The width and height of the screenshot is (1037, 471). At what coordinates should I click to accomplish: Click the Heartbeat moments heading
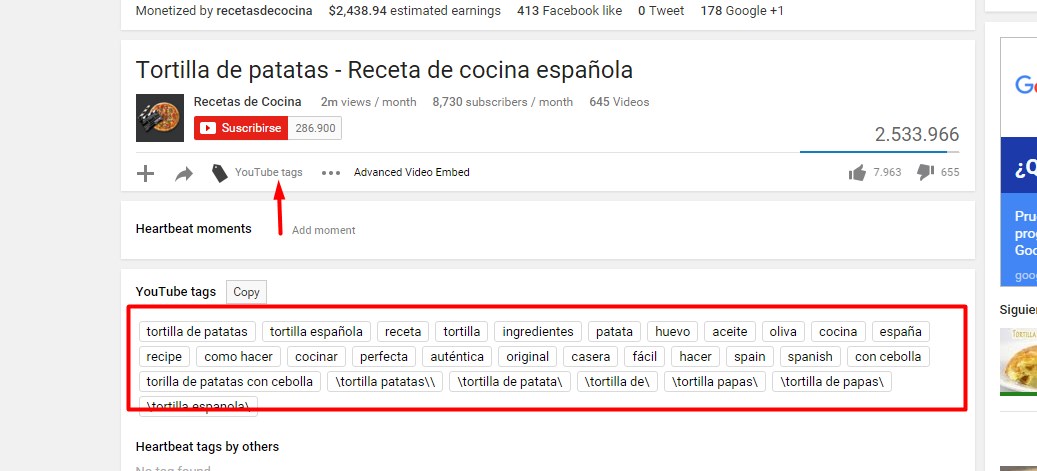pos(194,228)
